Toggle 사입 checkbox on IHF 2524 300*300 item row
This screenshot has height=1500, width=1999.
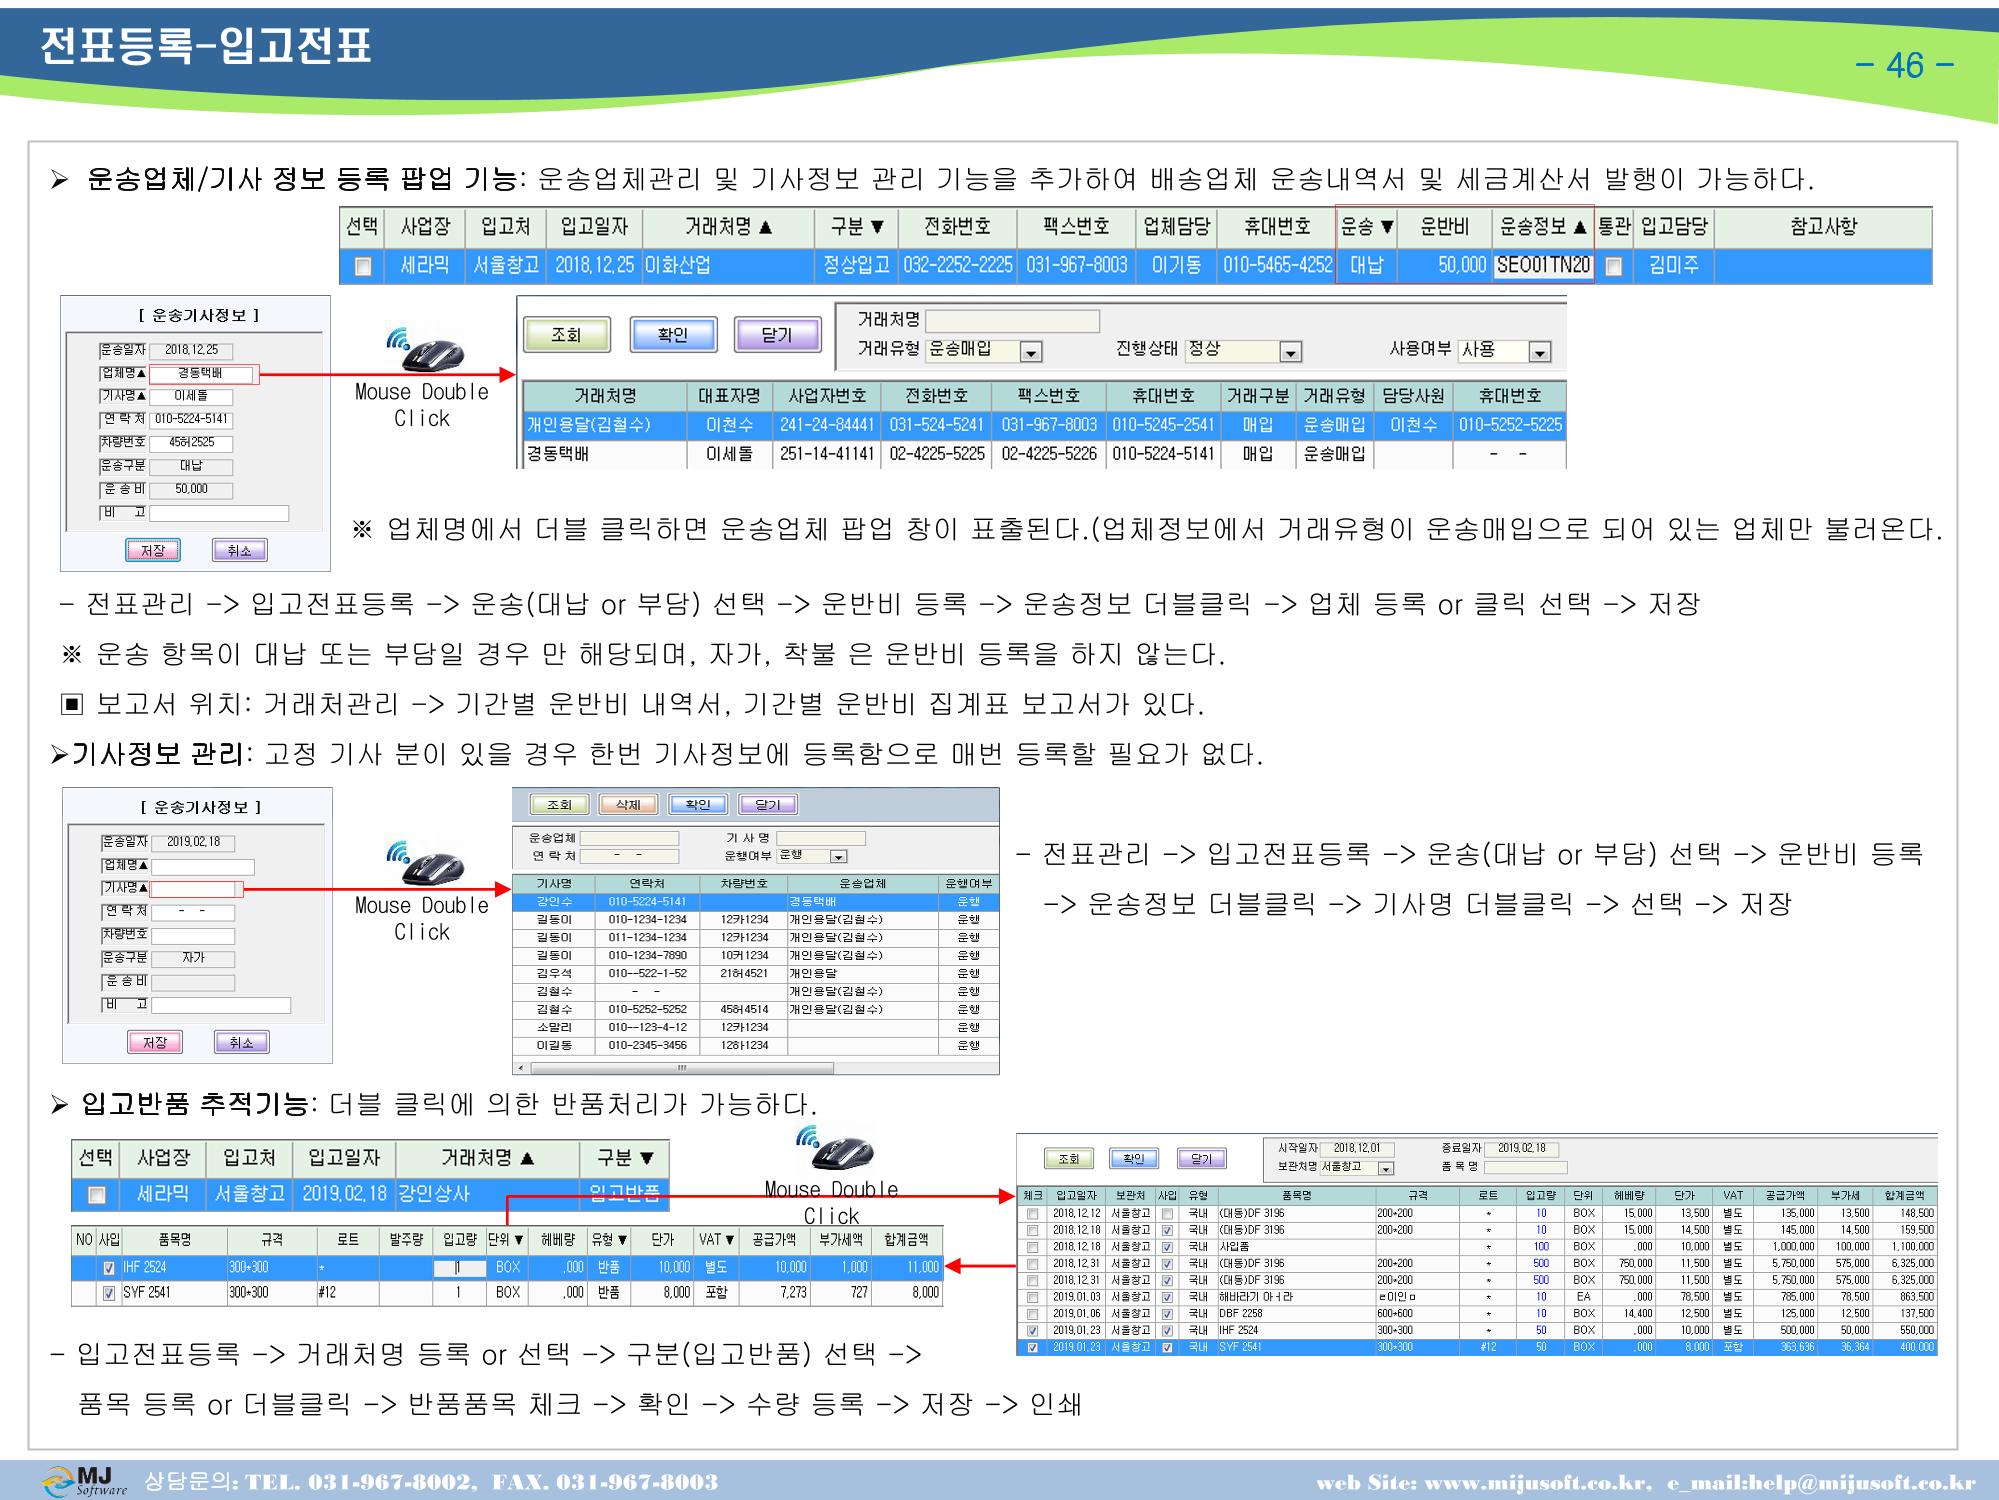[x=109, y=1267]
